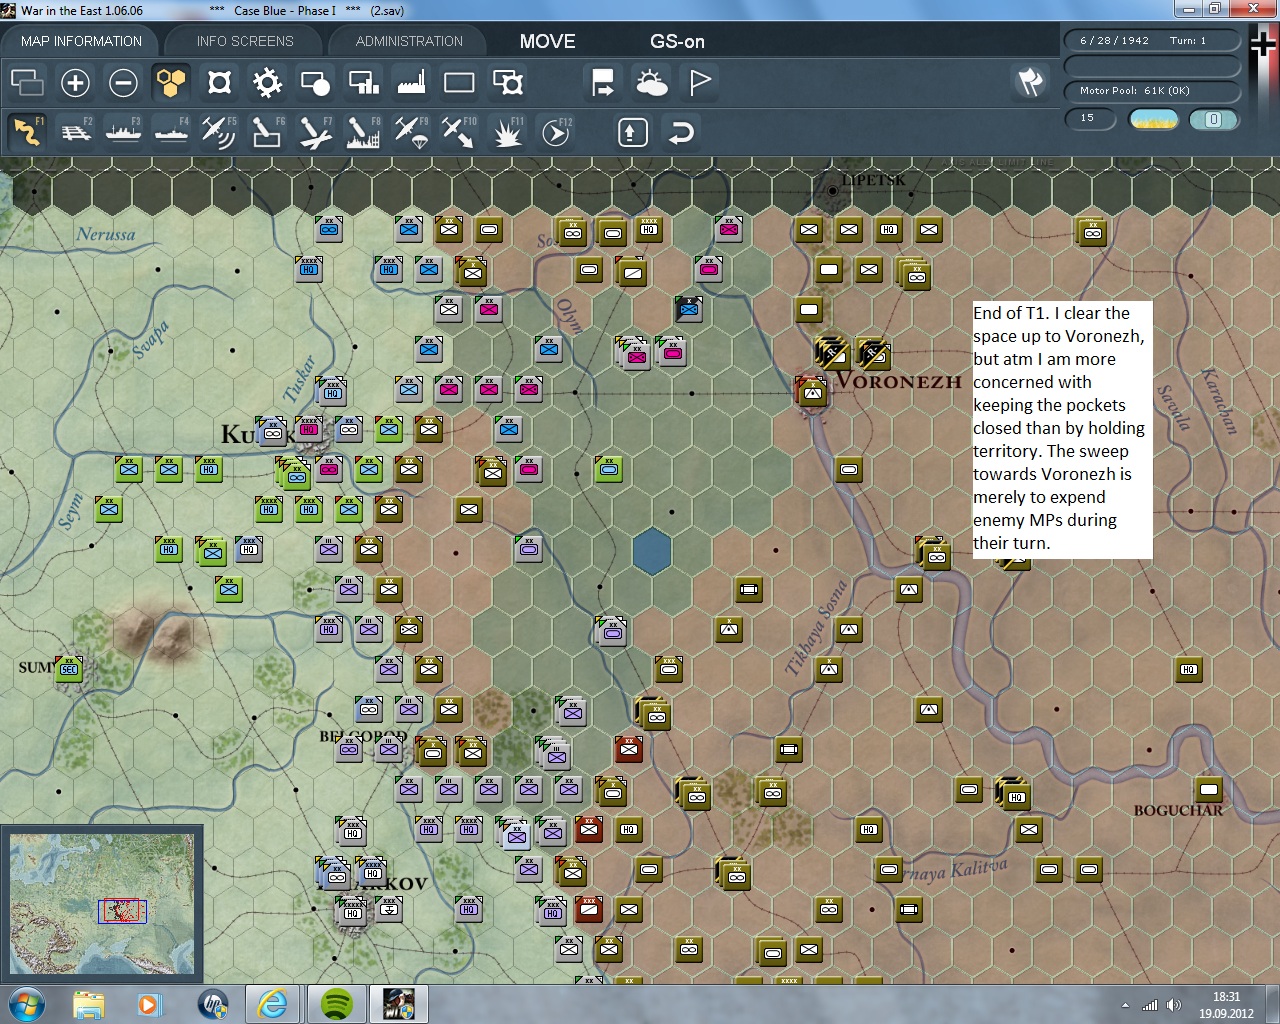Click the minimap overview thumbnail
The image size is (1280, 1024).
pyautogui.click(x=102, y=905)
